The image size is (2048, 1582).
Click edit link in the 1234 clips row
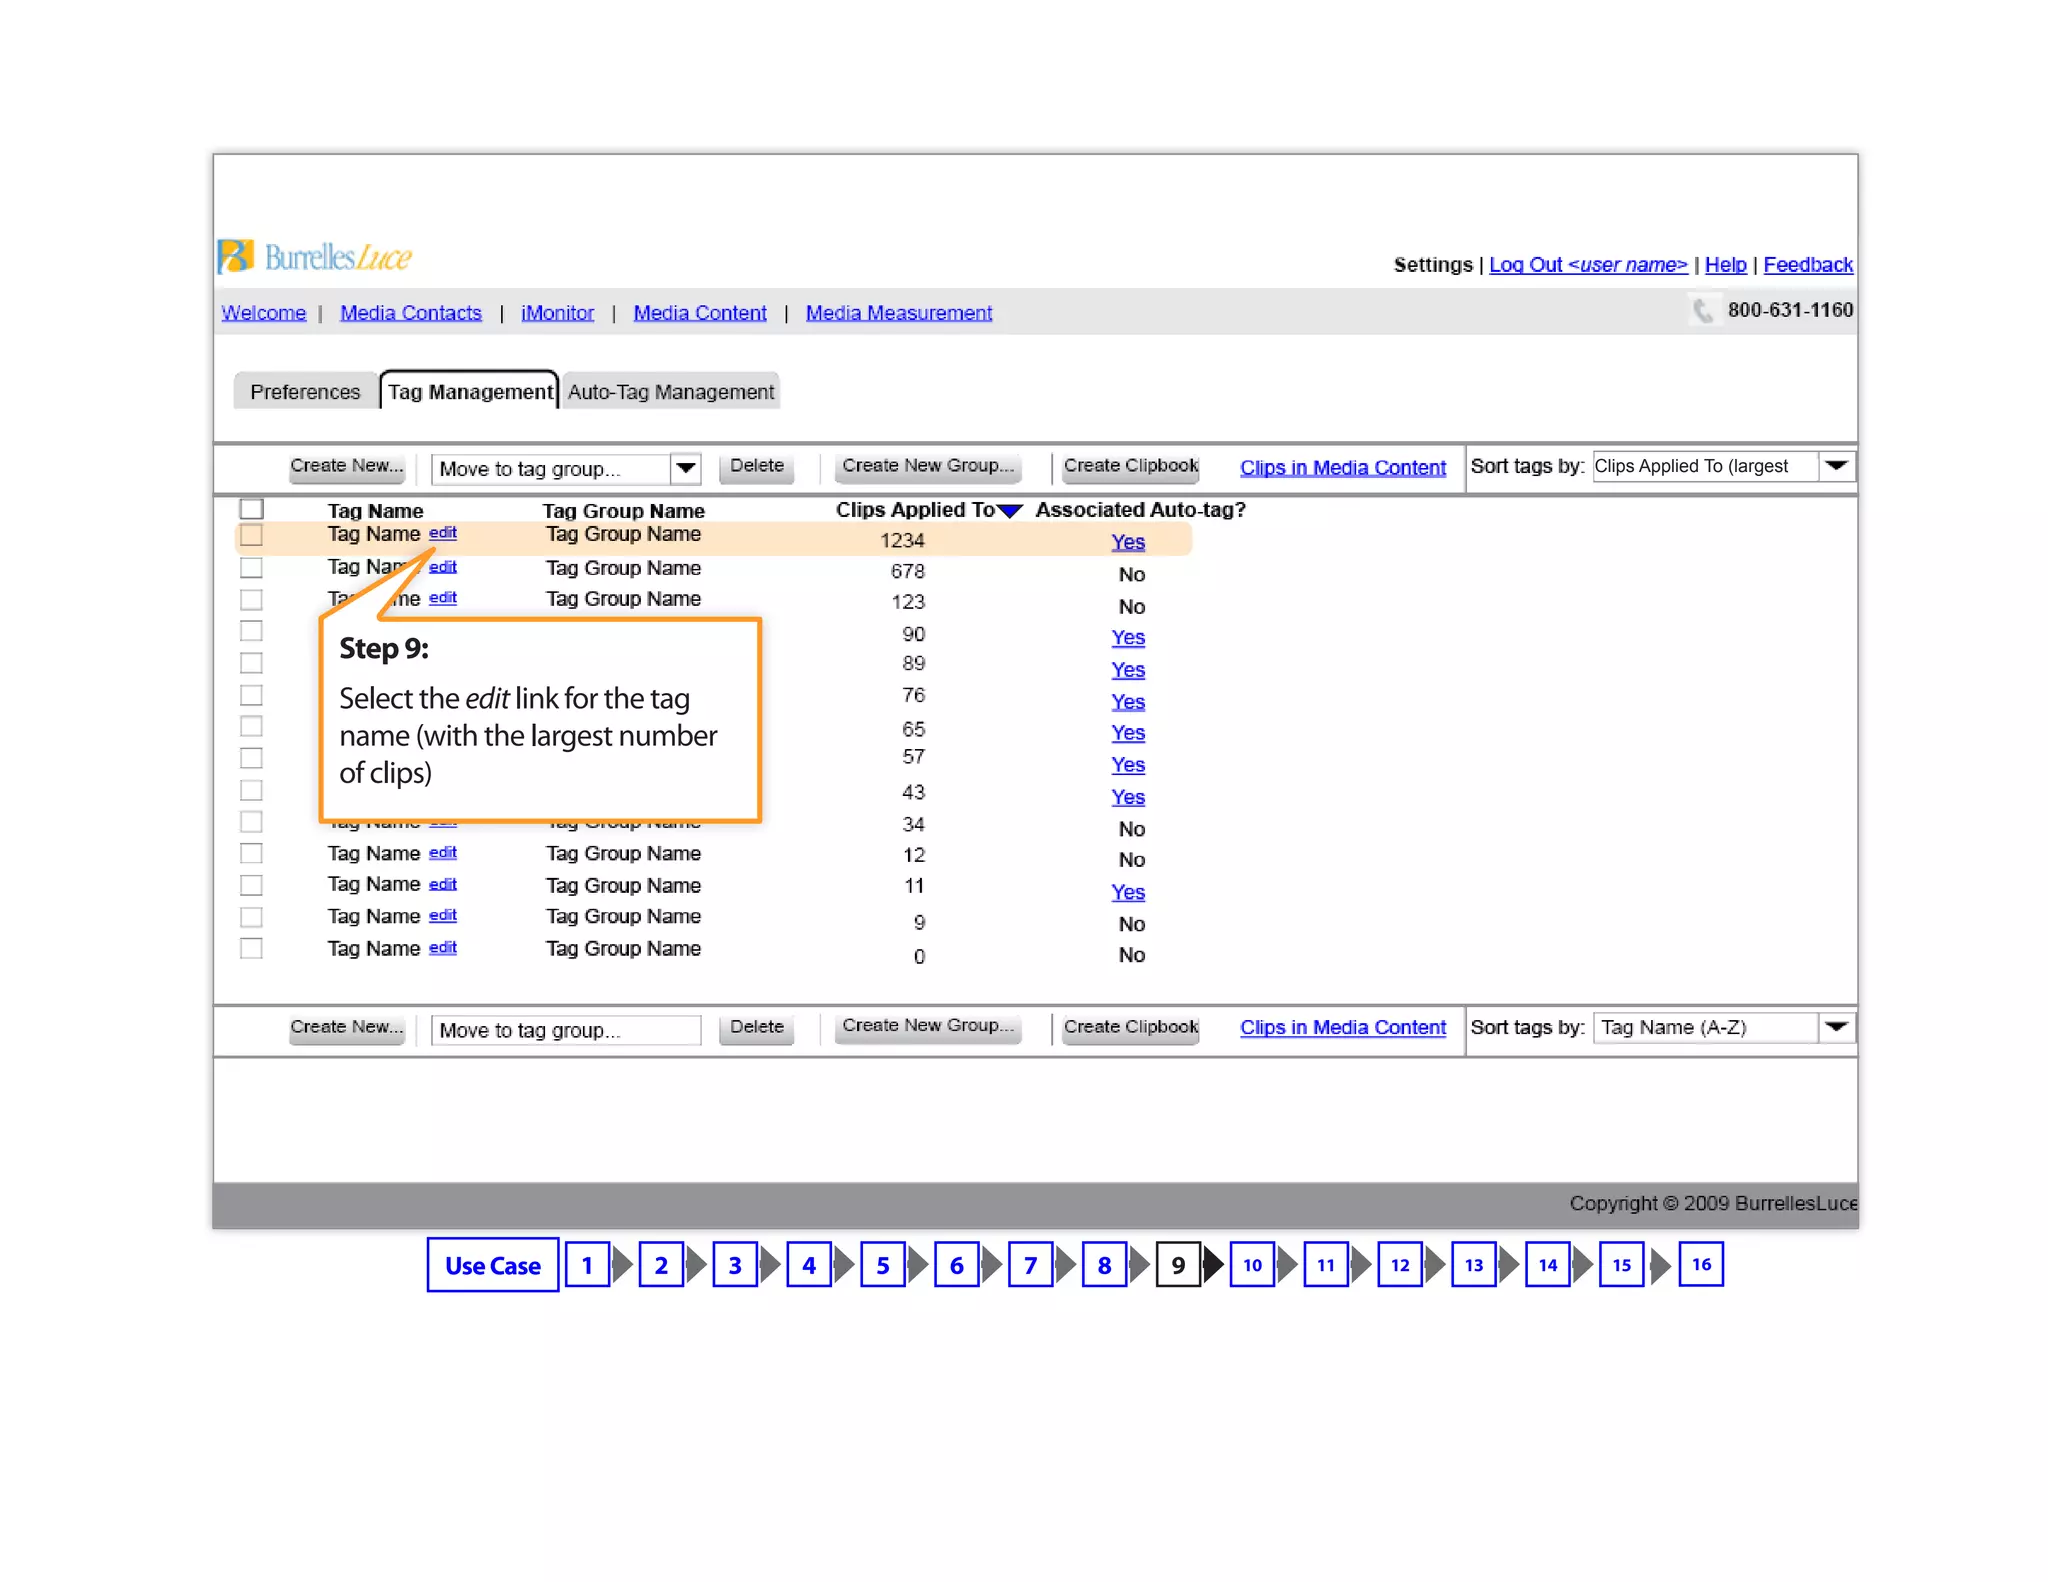[443, 533]
